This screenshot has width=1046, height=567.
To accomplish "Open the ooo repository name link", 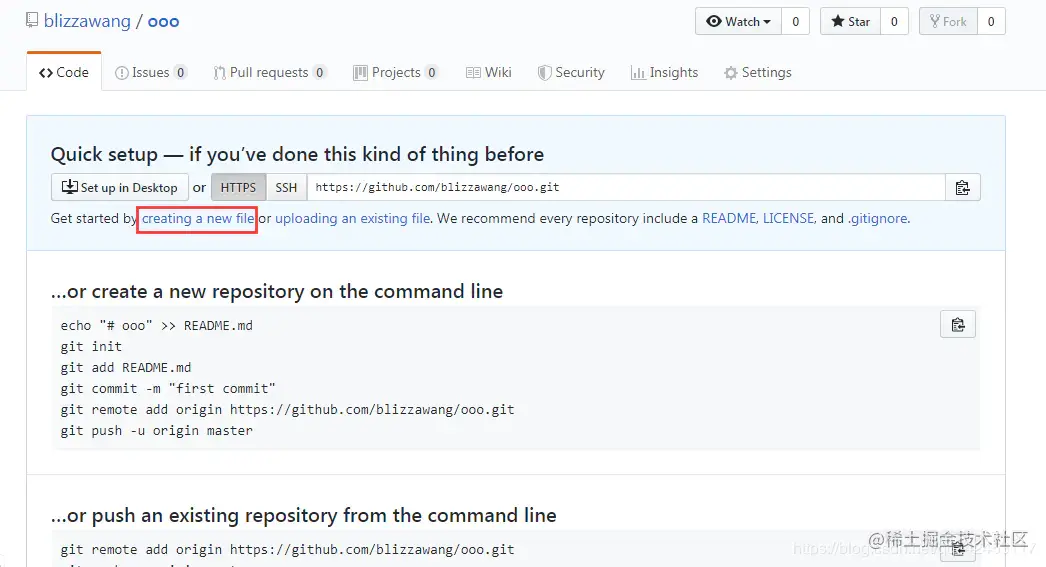I will tap(163, 21).
